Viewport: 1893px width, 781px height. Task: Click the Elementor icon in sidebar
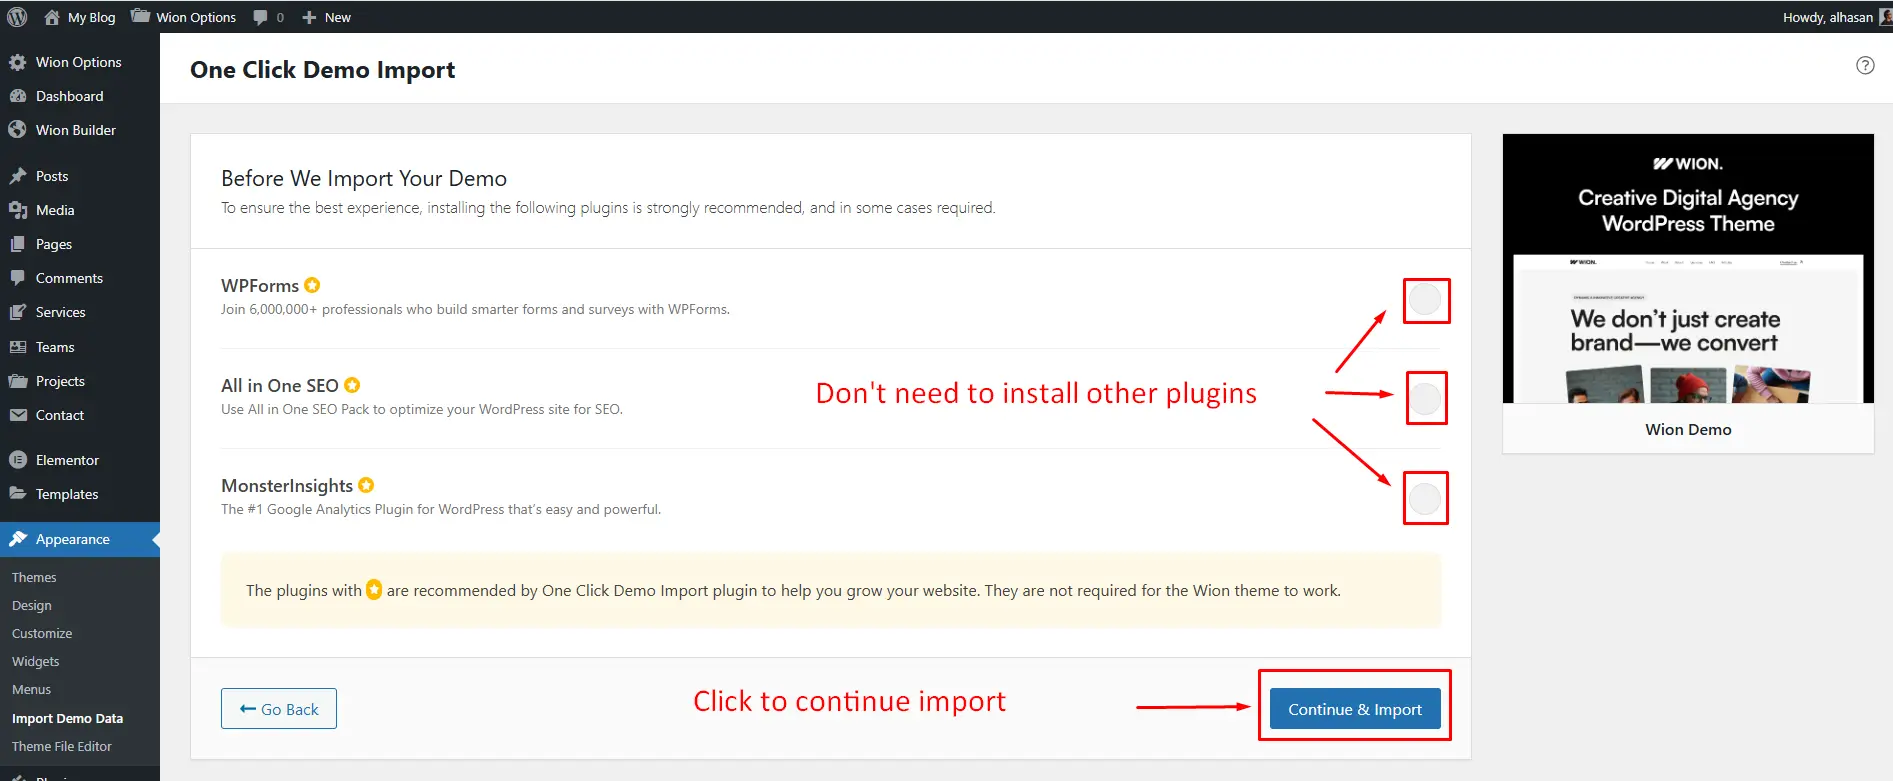point(17,460)
